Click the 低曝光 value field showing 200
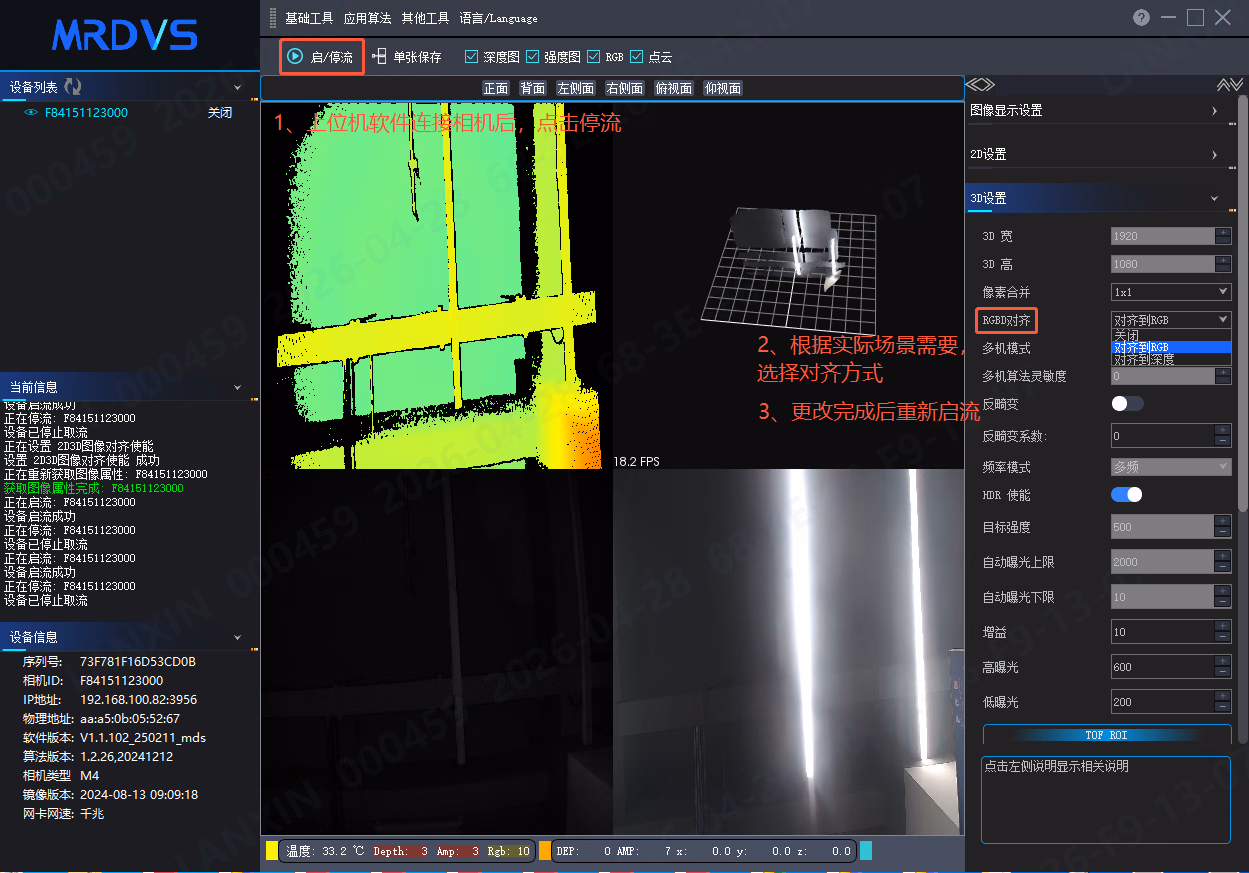The image size is (1249, 873). 1162,702
